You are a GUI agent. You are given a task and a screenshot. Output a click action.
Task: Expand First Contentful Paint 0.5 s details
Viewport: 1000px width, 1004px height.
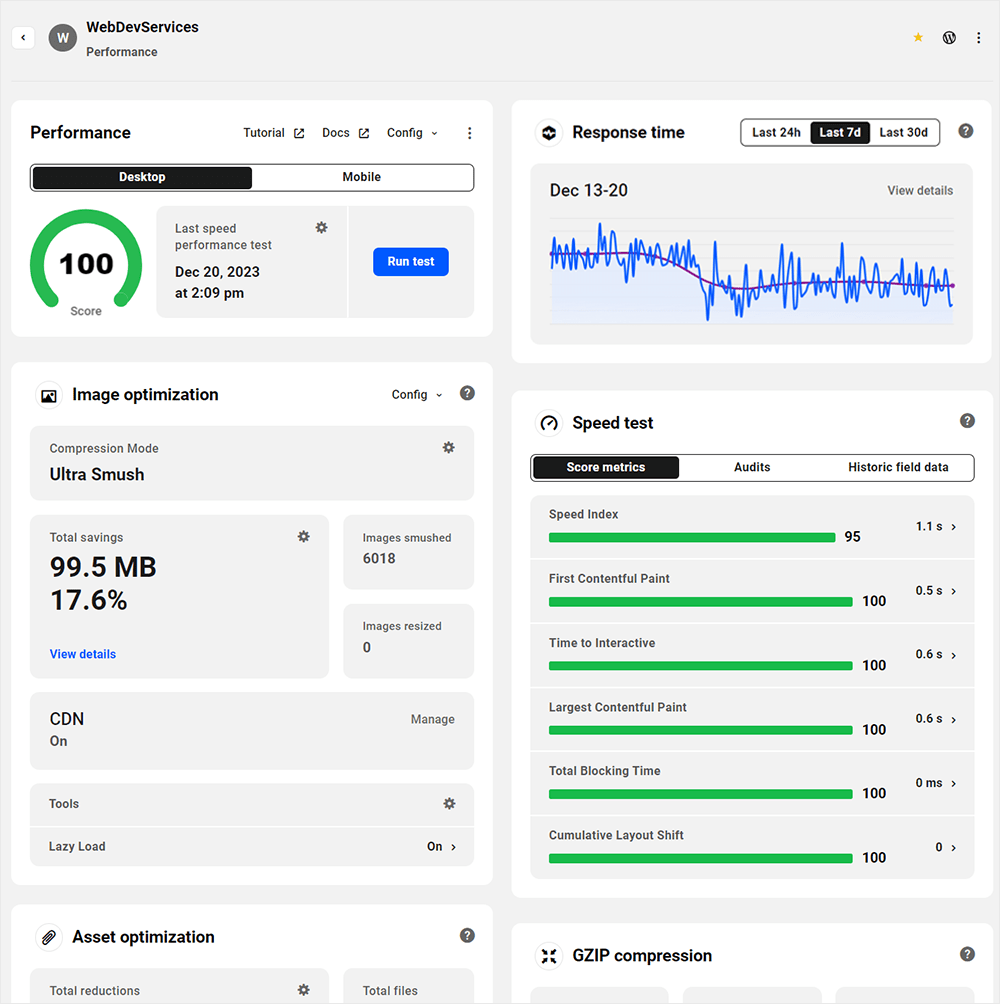click(935, 590)
